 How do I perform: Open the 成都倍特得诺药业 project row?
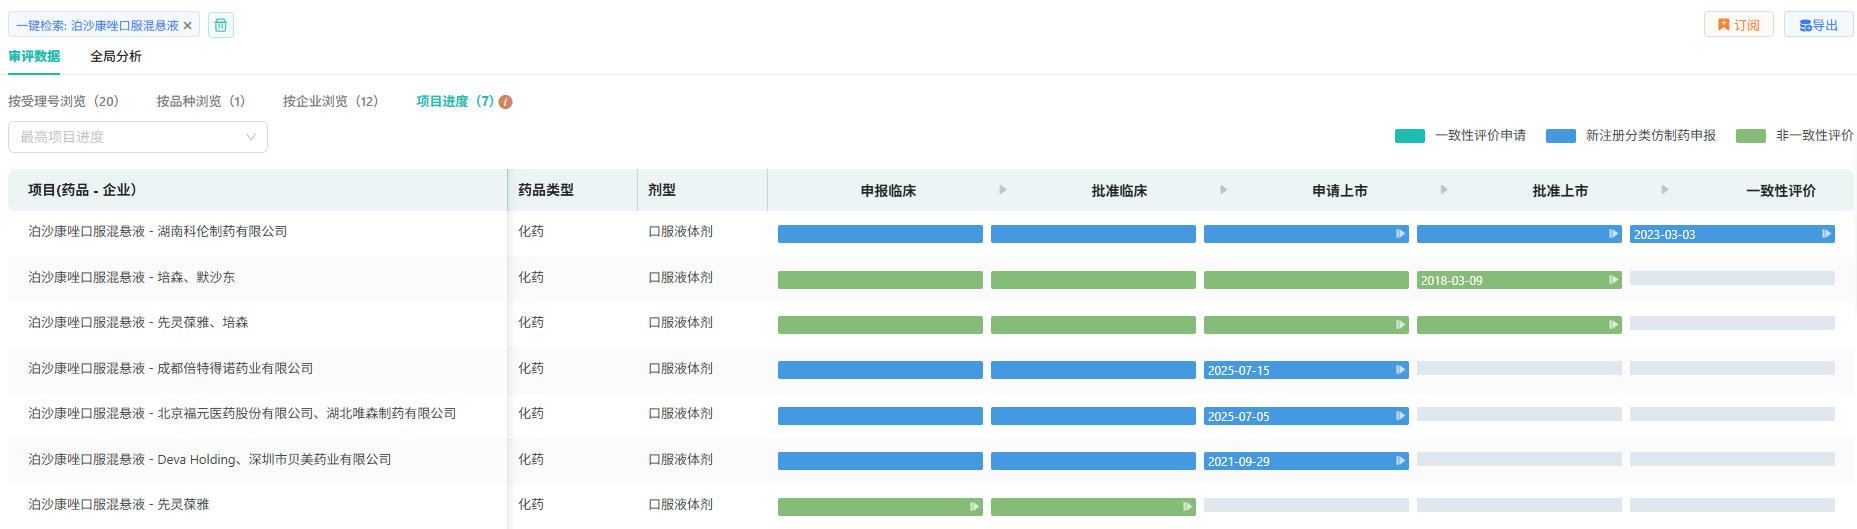tap(171, 369)
